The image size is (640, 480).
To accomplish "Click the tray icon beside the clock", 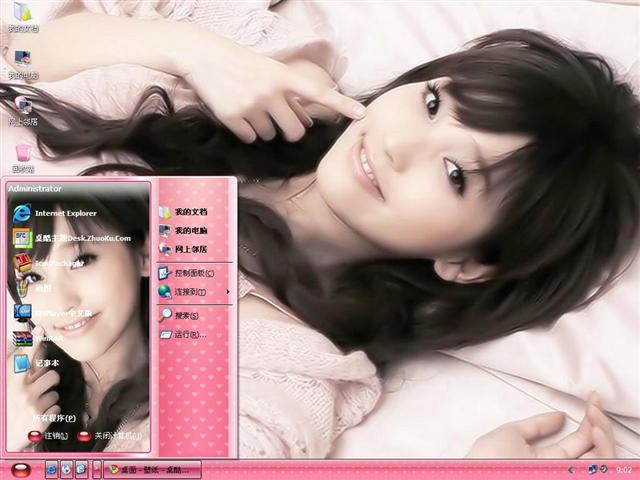I will [603, 469].
